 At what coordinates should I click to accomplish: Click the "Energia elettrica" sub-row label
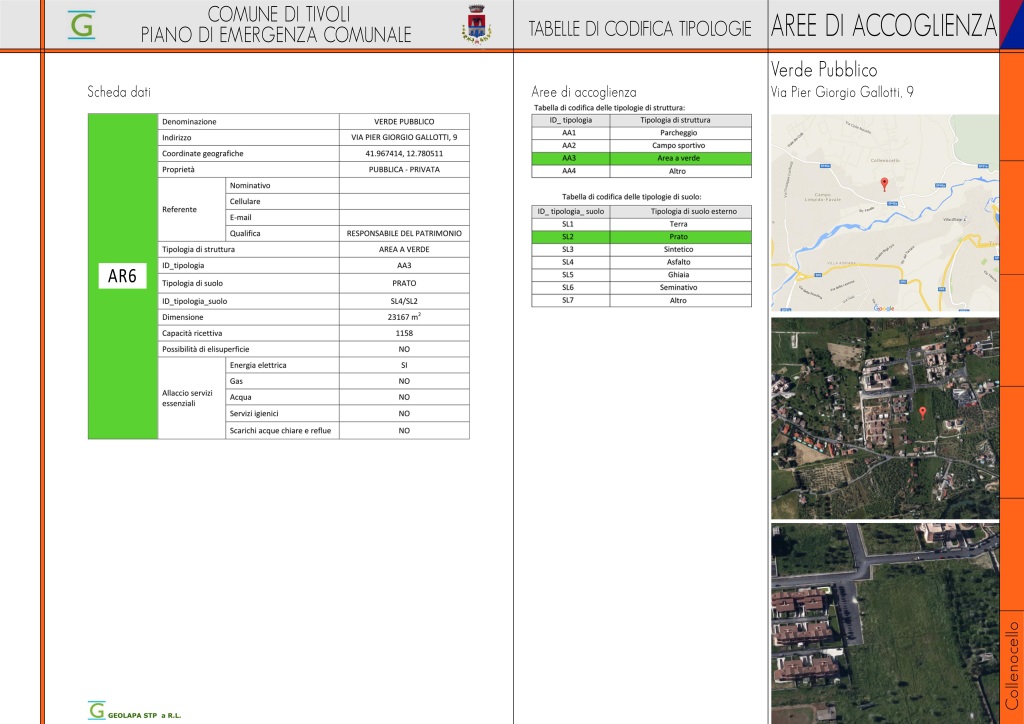[x=258, y=365]
